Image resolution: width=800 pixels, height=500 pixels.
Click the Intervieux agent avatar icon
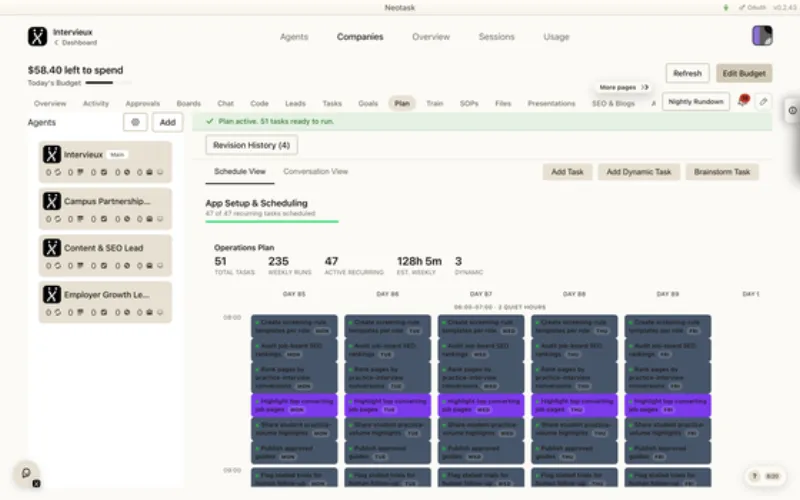(52, 154)
